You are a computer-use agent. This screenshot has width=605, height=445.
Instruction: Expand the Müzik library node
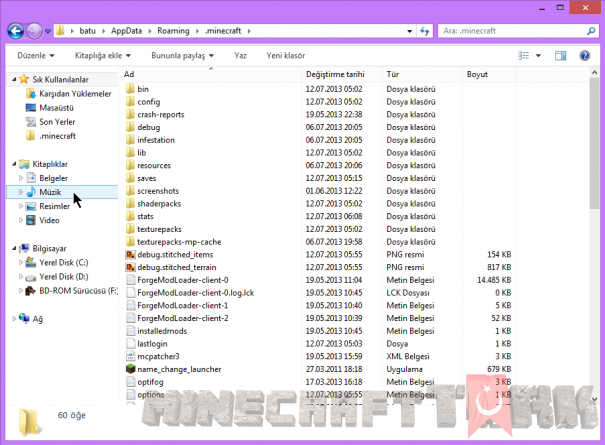click(21, 192)
